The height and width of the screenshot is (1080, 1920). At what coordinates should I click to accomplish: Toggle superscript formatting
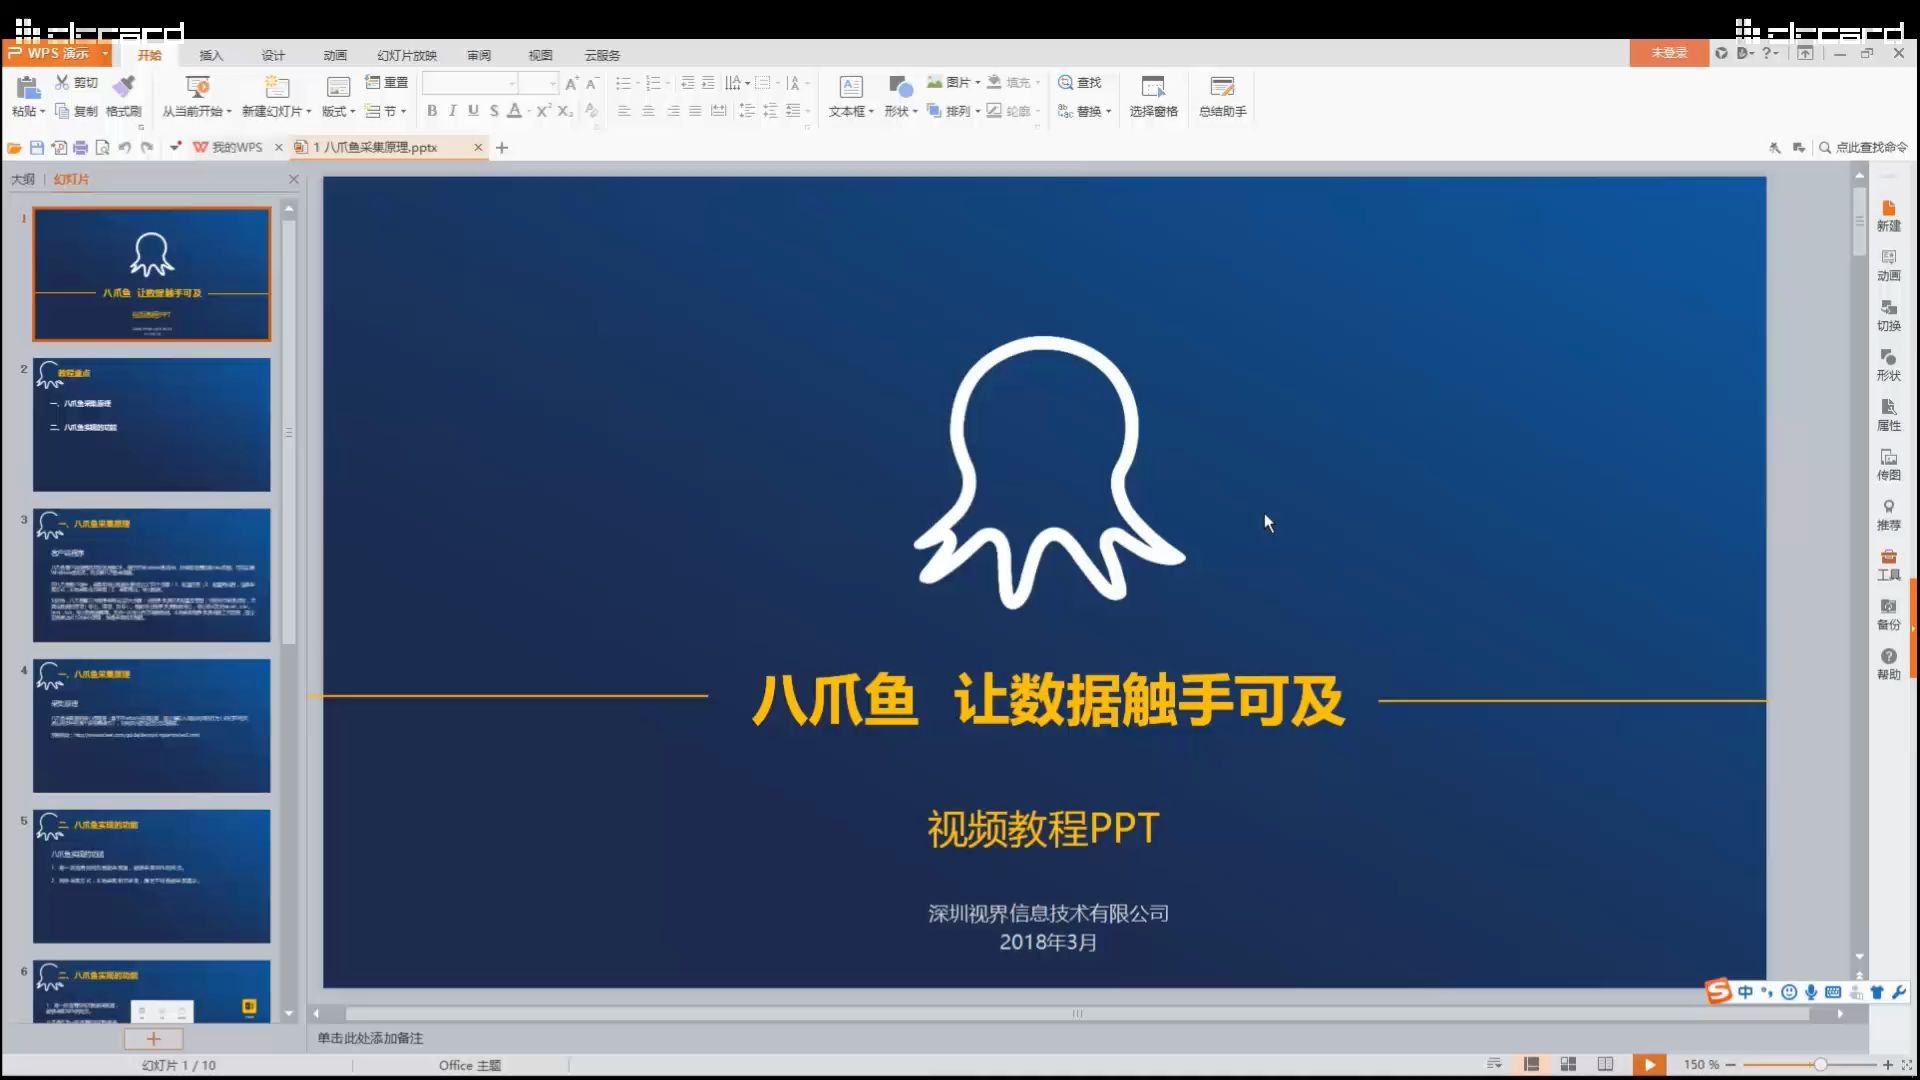coord(542,111)
